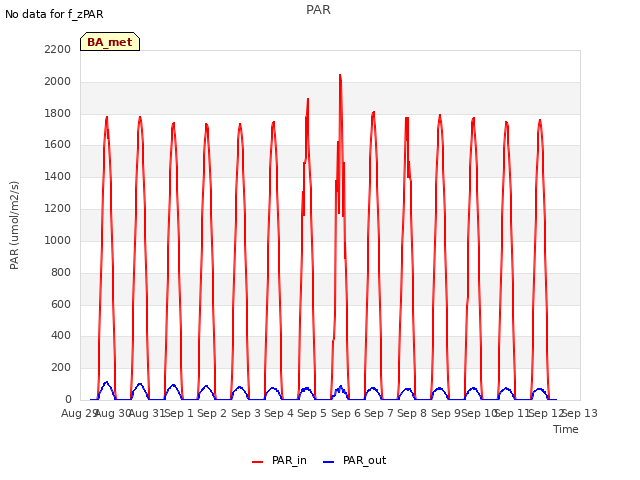The height and width of the screenshot is (480, 640).
Task: Click the PAR_in spike peak on Sep 5
Action: click(x=308, y=99)
